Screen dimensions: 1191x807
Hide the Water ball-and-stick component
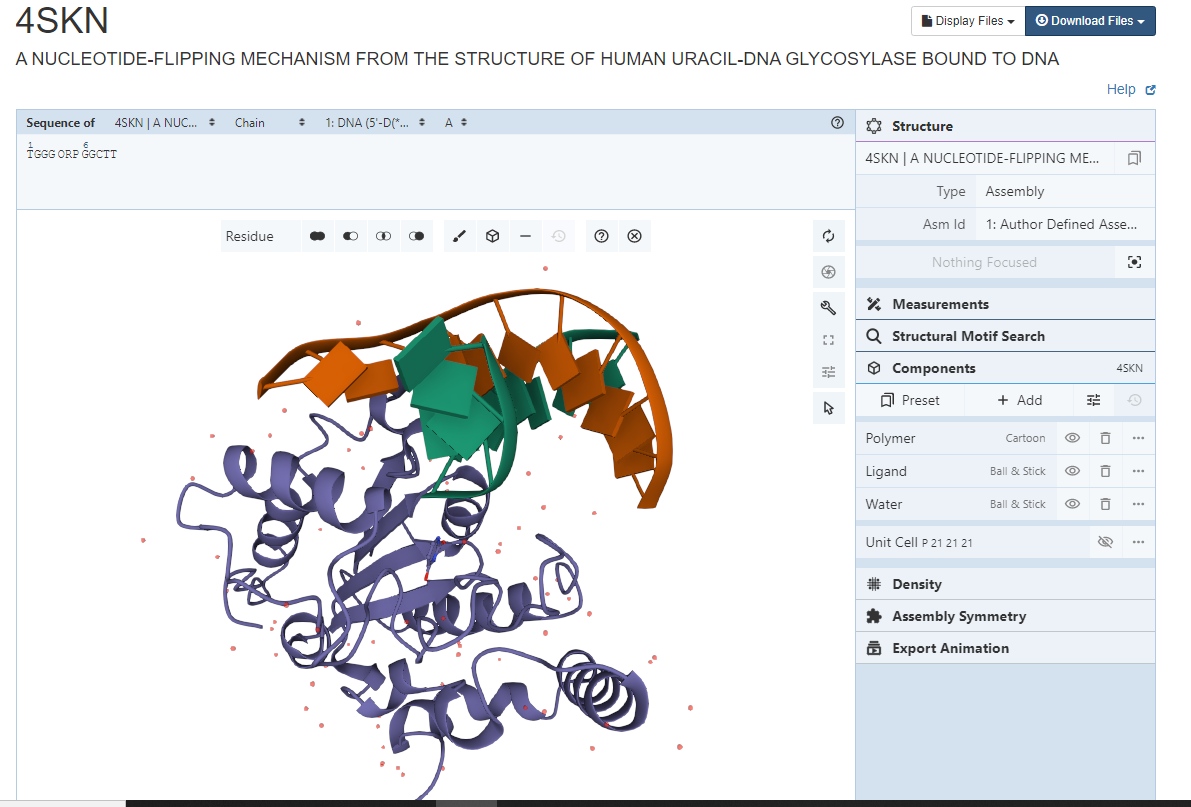click(1072, 504)
